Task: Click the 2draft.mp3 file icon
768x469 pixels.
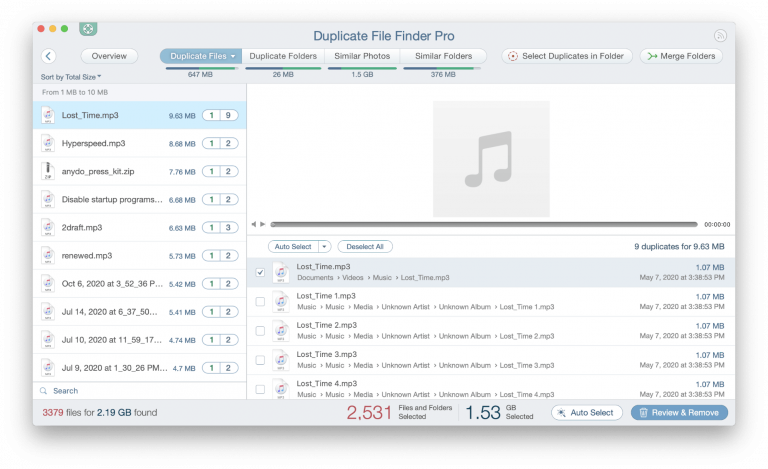Action: pyautogui.click(x=48, y=228)
